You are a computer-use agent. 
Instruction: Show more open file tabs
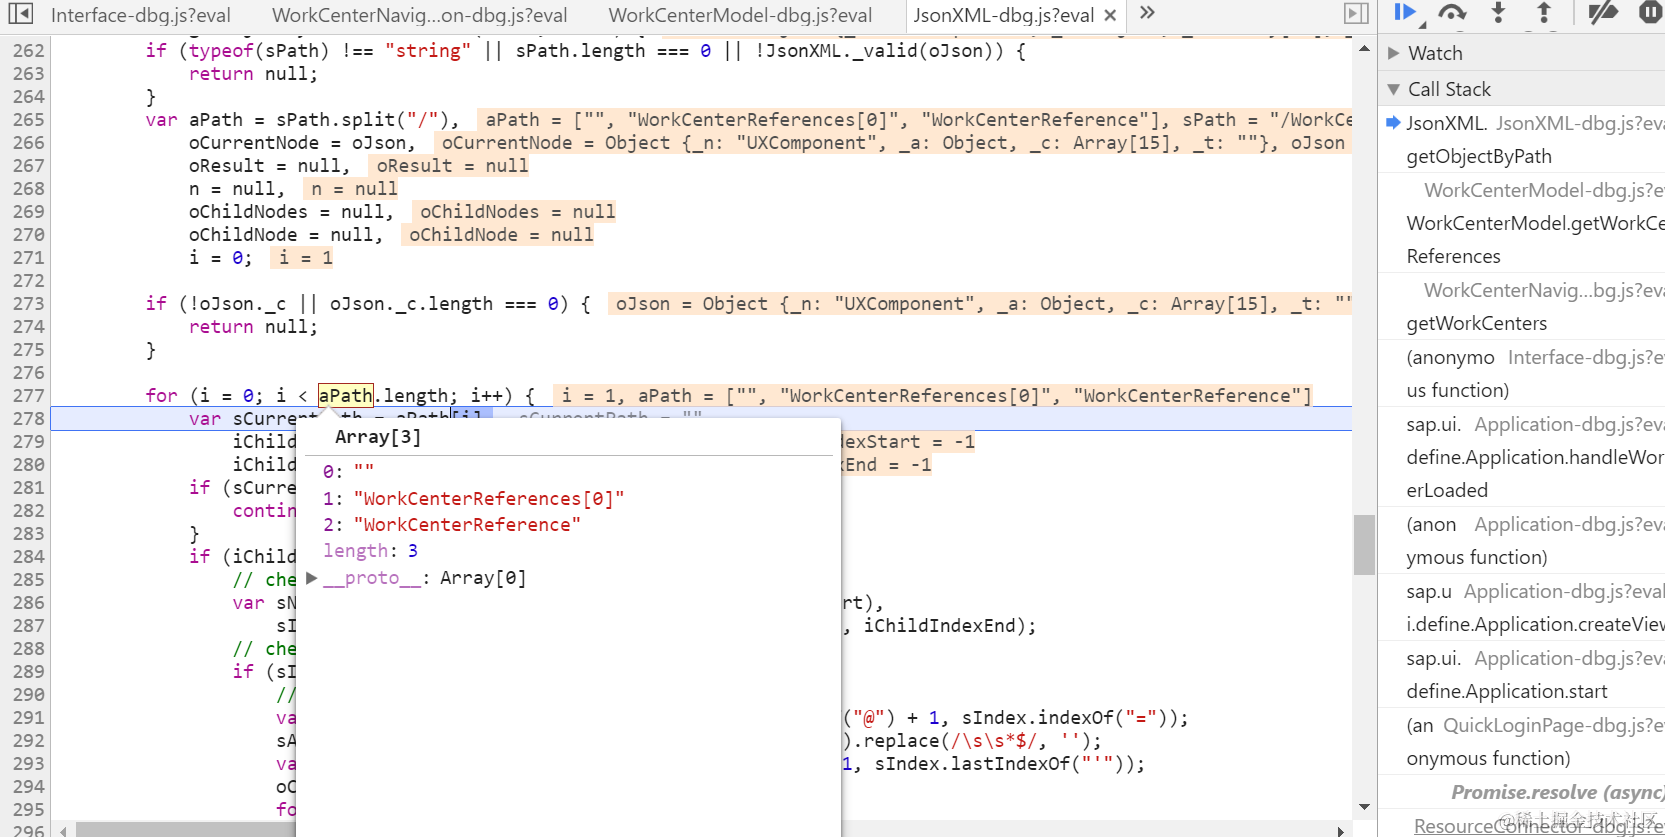[x=1147, y=13]
